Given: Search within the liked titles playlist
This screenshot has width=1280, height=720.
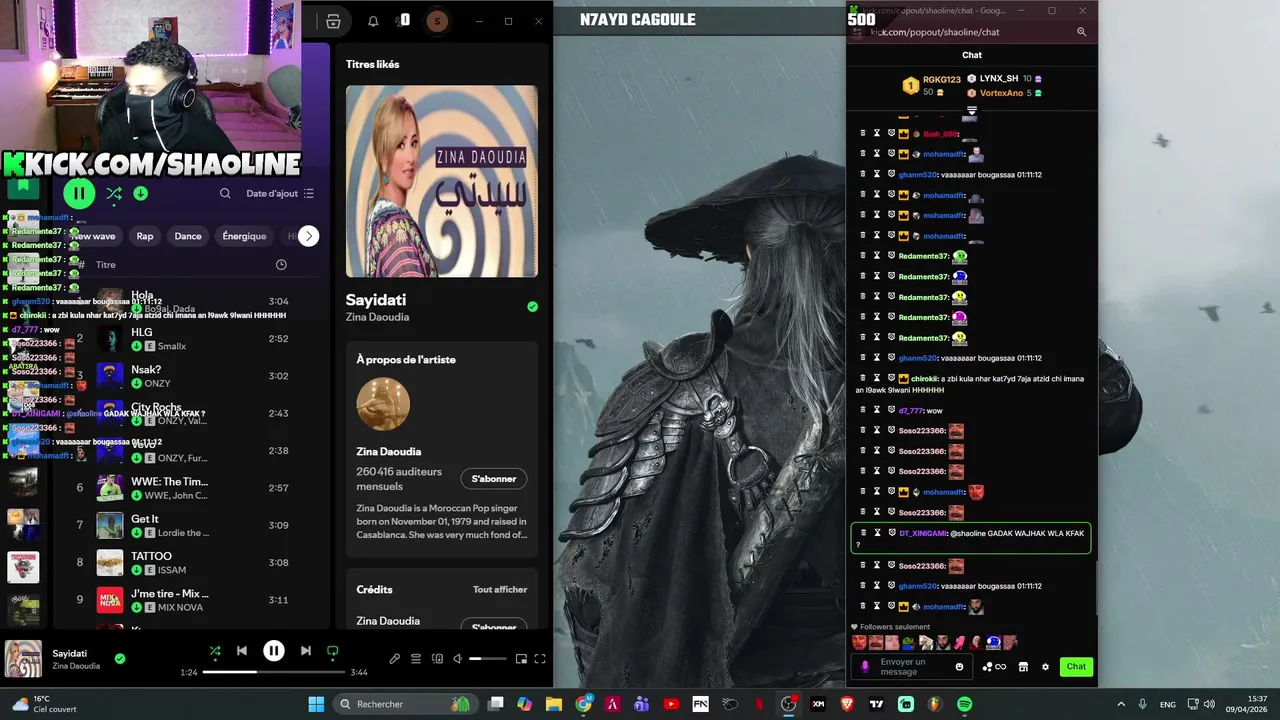Looking at the screenshot, I should (225, 193).
